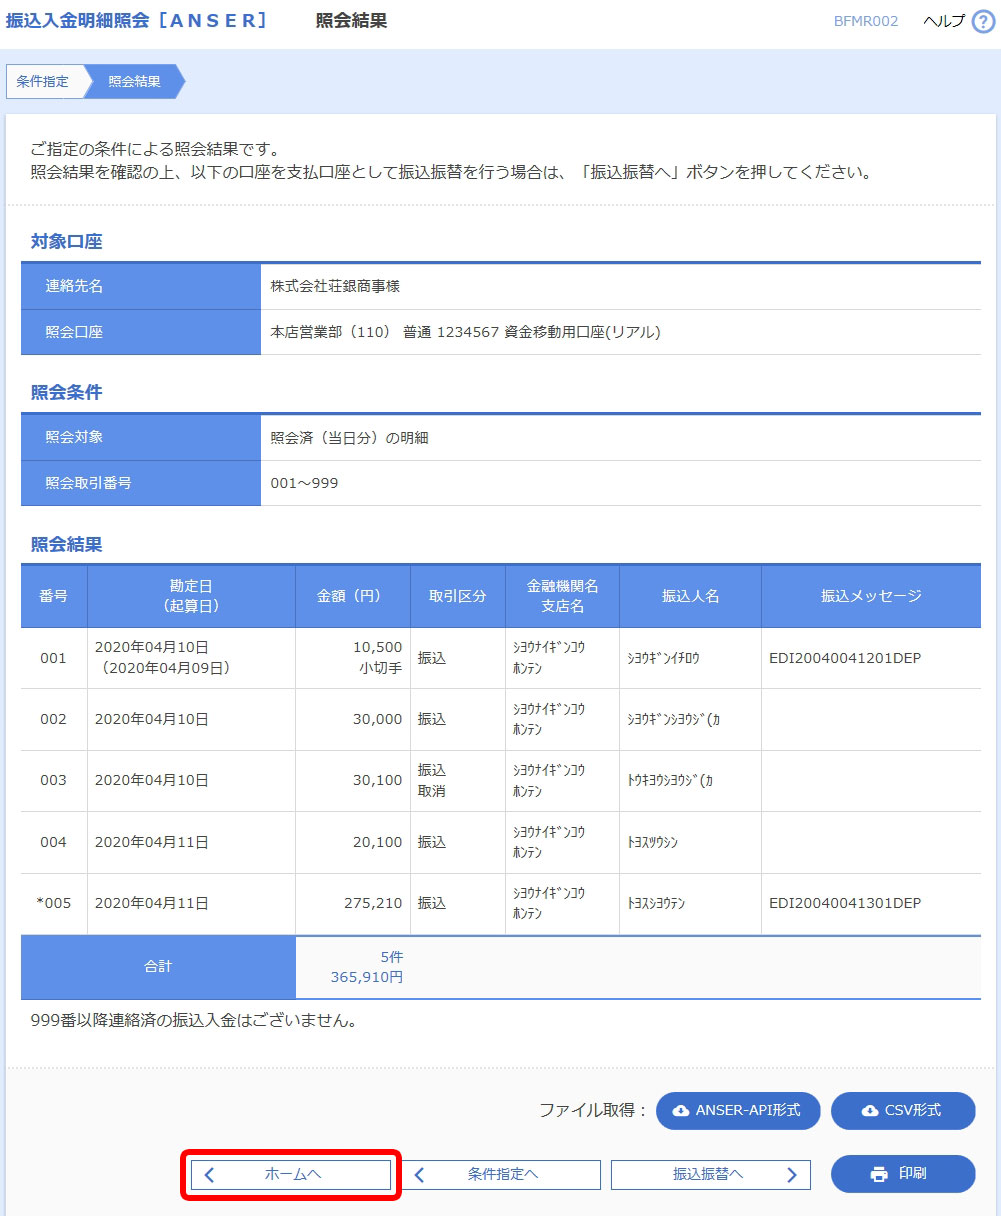Click payer name ﾄｳｷﾖｳｼﾖｳｼﾞ(ｶ
The height and width of the screenshot is (1216, 1001).
670,781
